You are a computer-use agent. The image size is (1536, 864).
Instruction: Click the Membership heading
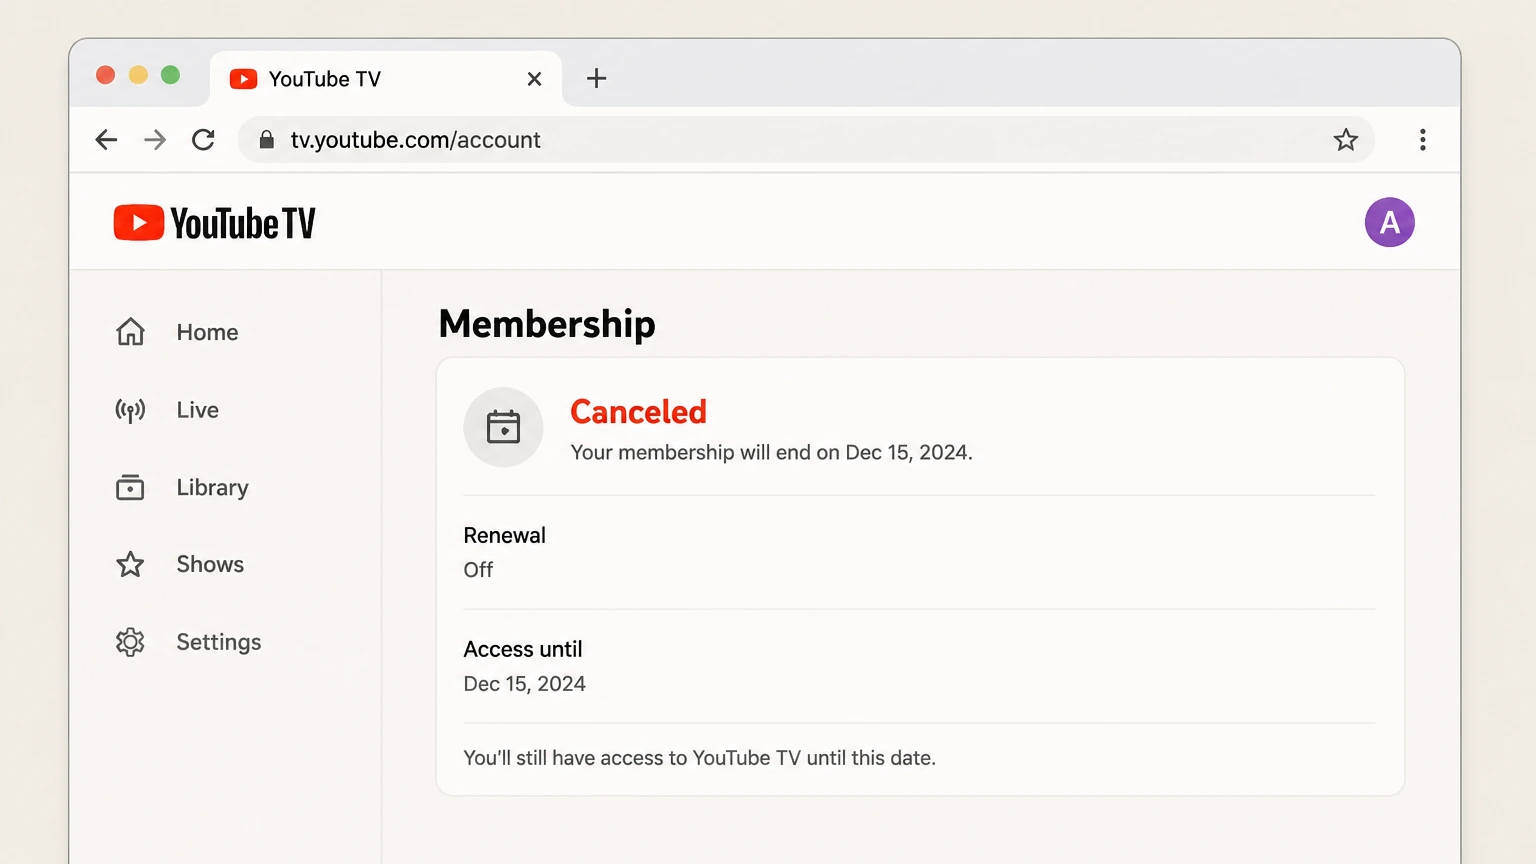(x=547, y=324)
